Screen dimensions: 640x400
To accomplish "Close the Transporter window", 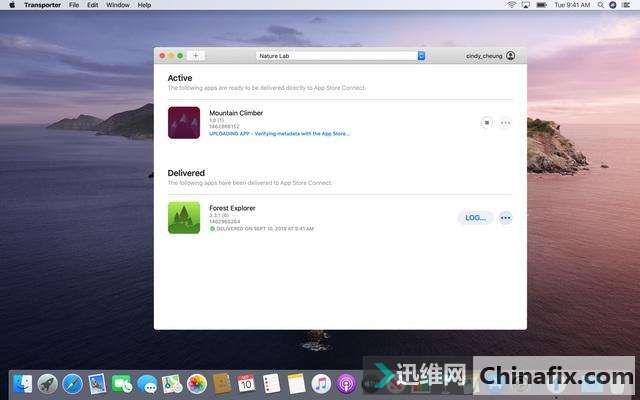I will [162, 56].
